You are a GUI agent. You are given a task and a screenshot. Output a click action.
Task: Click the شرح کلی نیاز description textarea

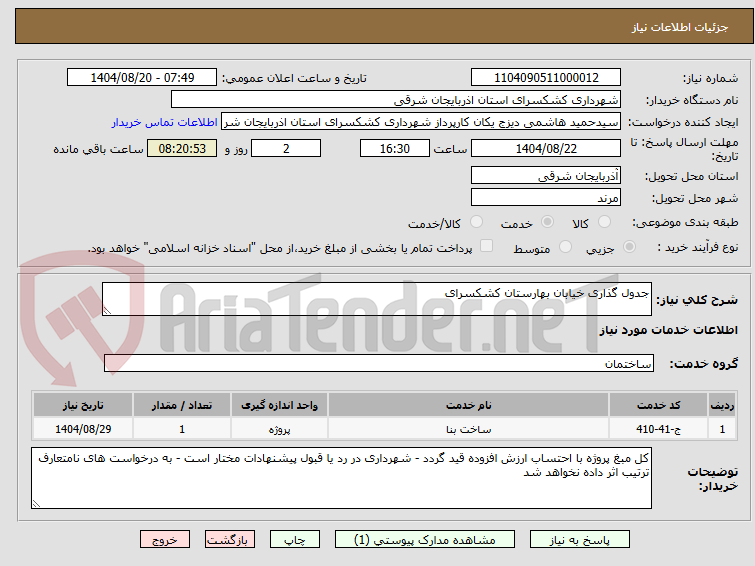coord(377,299)
